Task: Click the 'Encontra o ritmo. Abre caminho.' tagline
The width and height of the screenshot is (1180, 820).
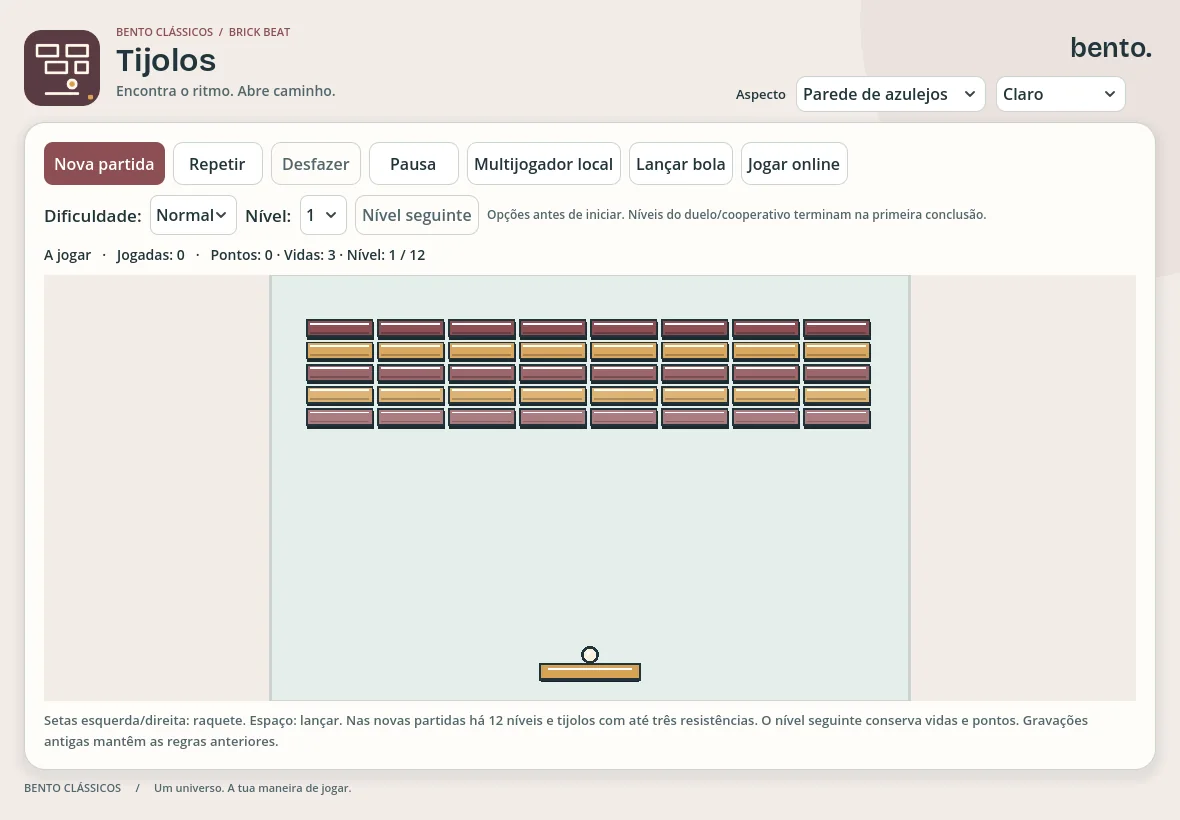Action: pyautogui.click(x=226, y=91)
